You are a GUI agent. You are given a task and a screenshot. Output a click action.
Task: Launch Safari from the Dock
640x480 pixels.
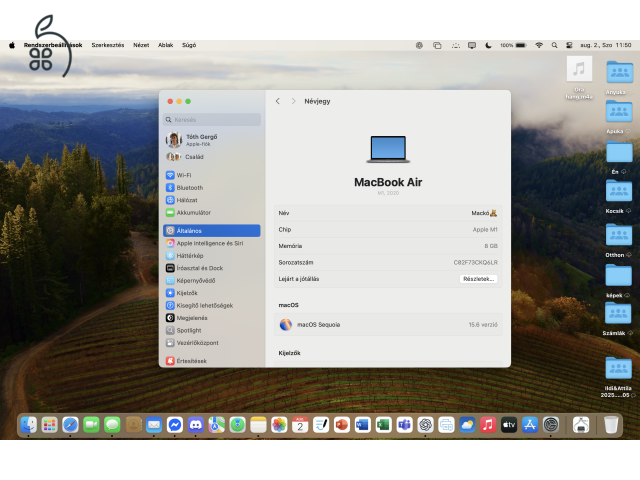coord(70,425)
